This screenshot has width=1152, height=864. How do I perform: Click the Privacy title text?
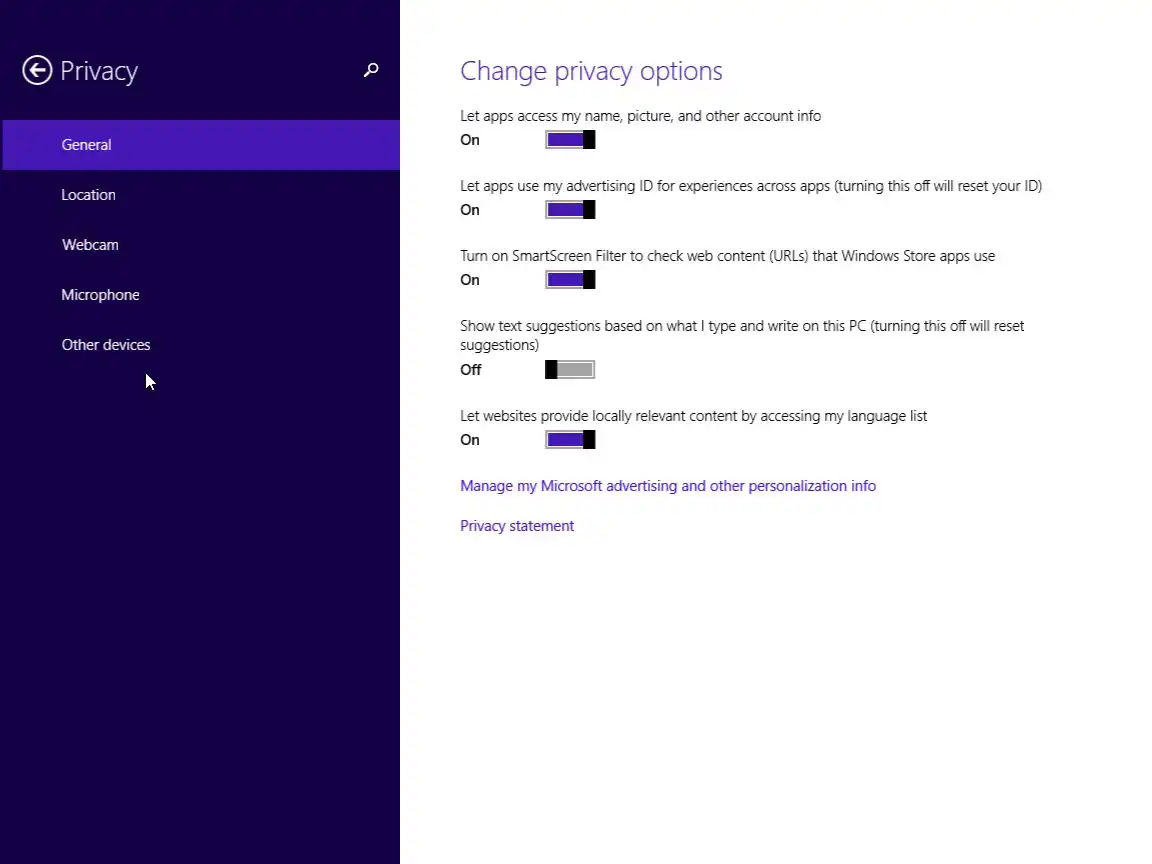99,71
